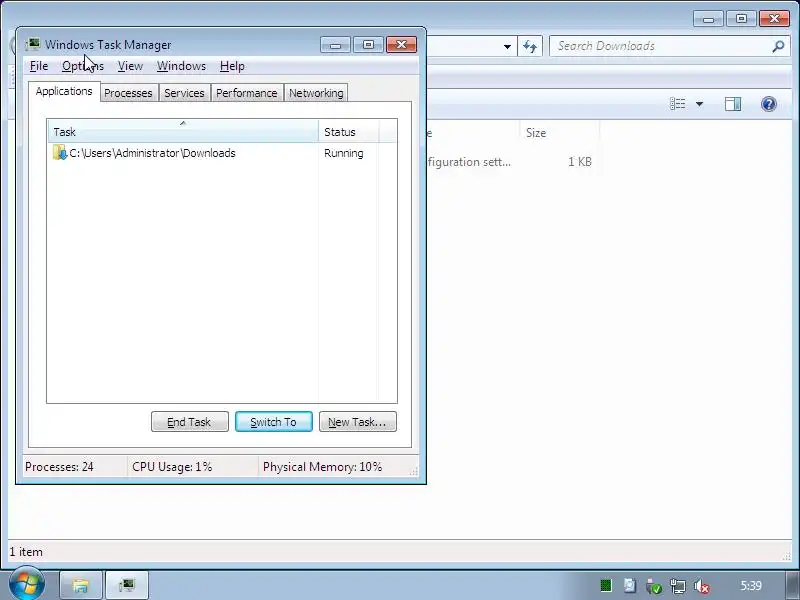Open the Windows Start menu

click(x=27, y=584)
